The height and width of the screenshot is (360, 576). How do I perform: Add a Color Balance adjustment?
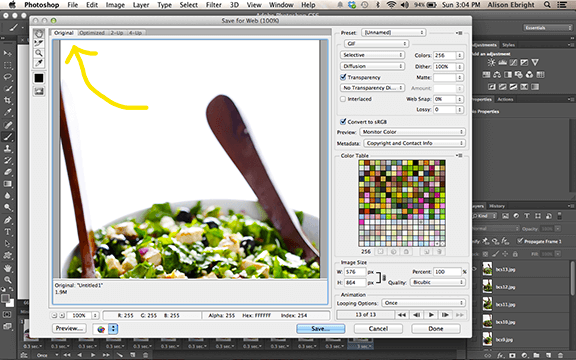point(497,75)
